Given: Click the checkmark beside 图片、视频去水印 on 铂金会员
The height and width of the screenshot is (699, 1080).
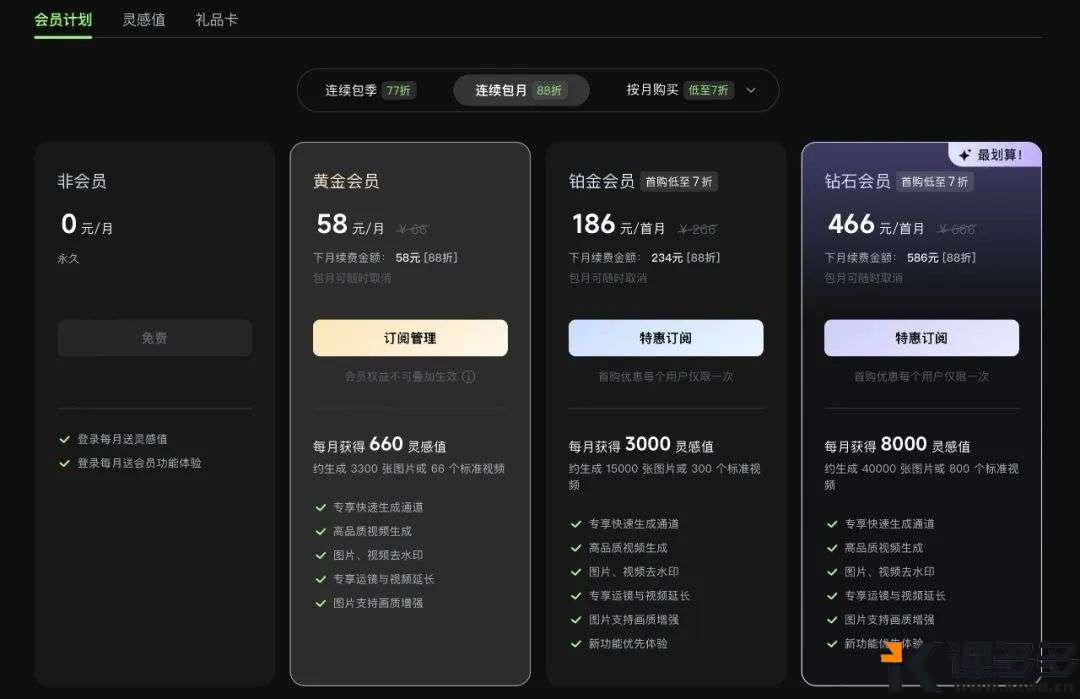Looking at the screenshot, I should (575, 572).
